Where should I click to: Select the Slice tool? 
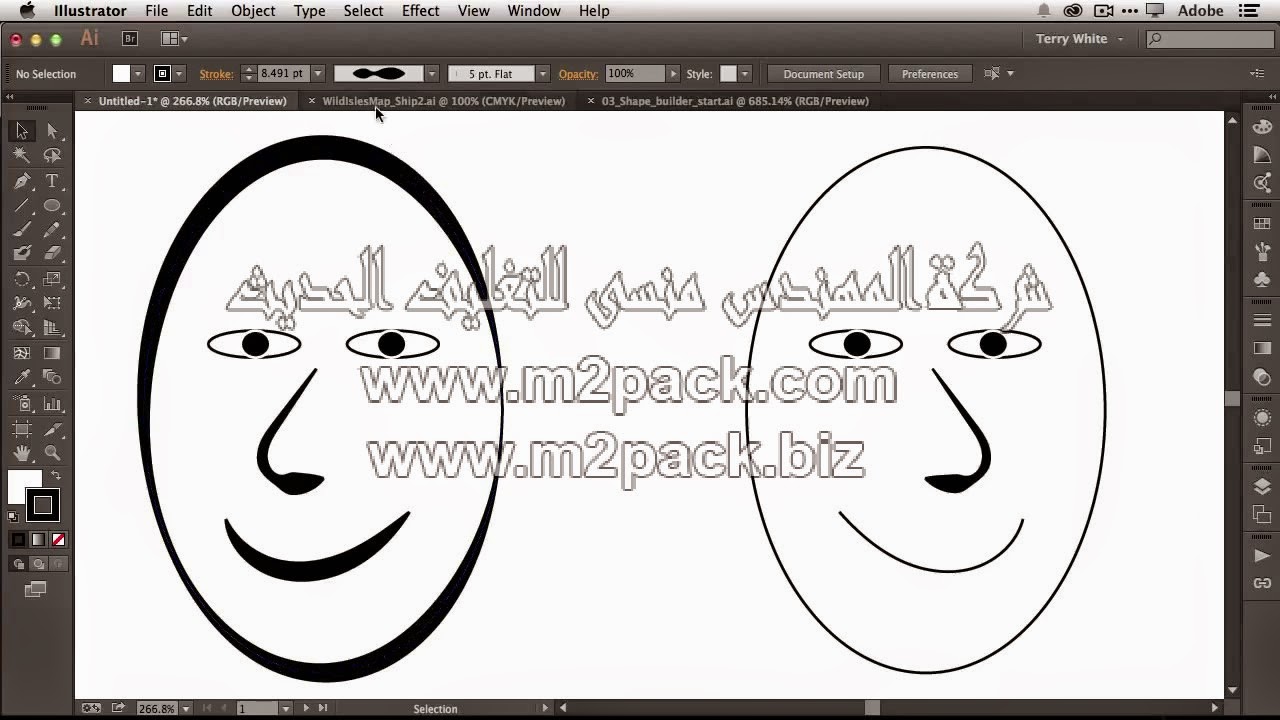(52, 429)
